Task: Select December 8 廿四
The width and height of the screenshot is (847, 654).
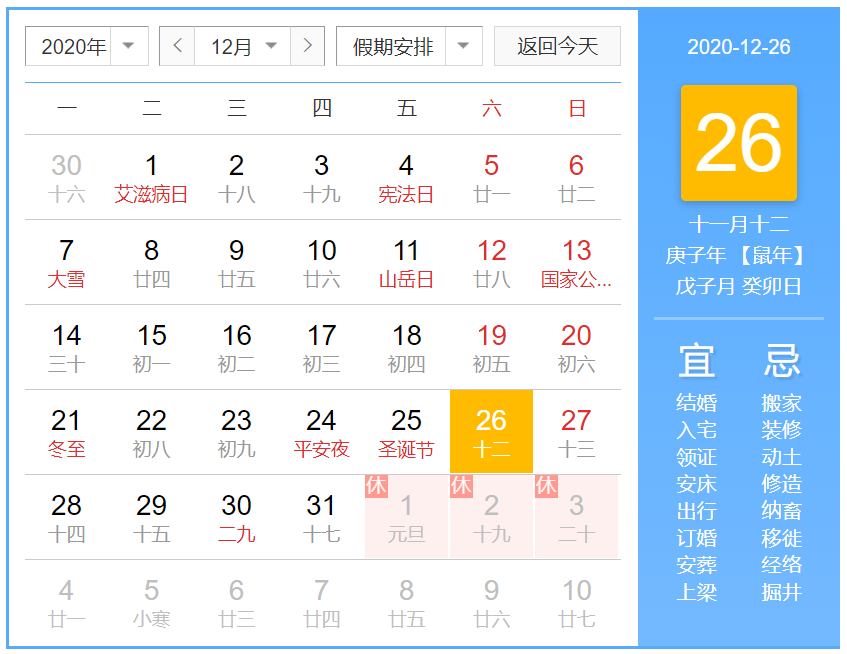Action: [x=151, y=262]
